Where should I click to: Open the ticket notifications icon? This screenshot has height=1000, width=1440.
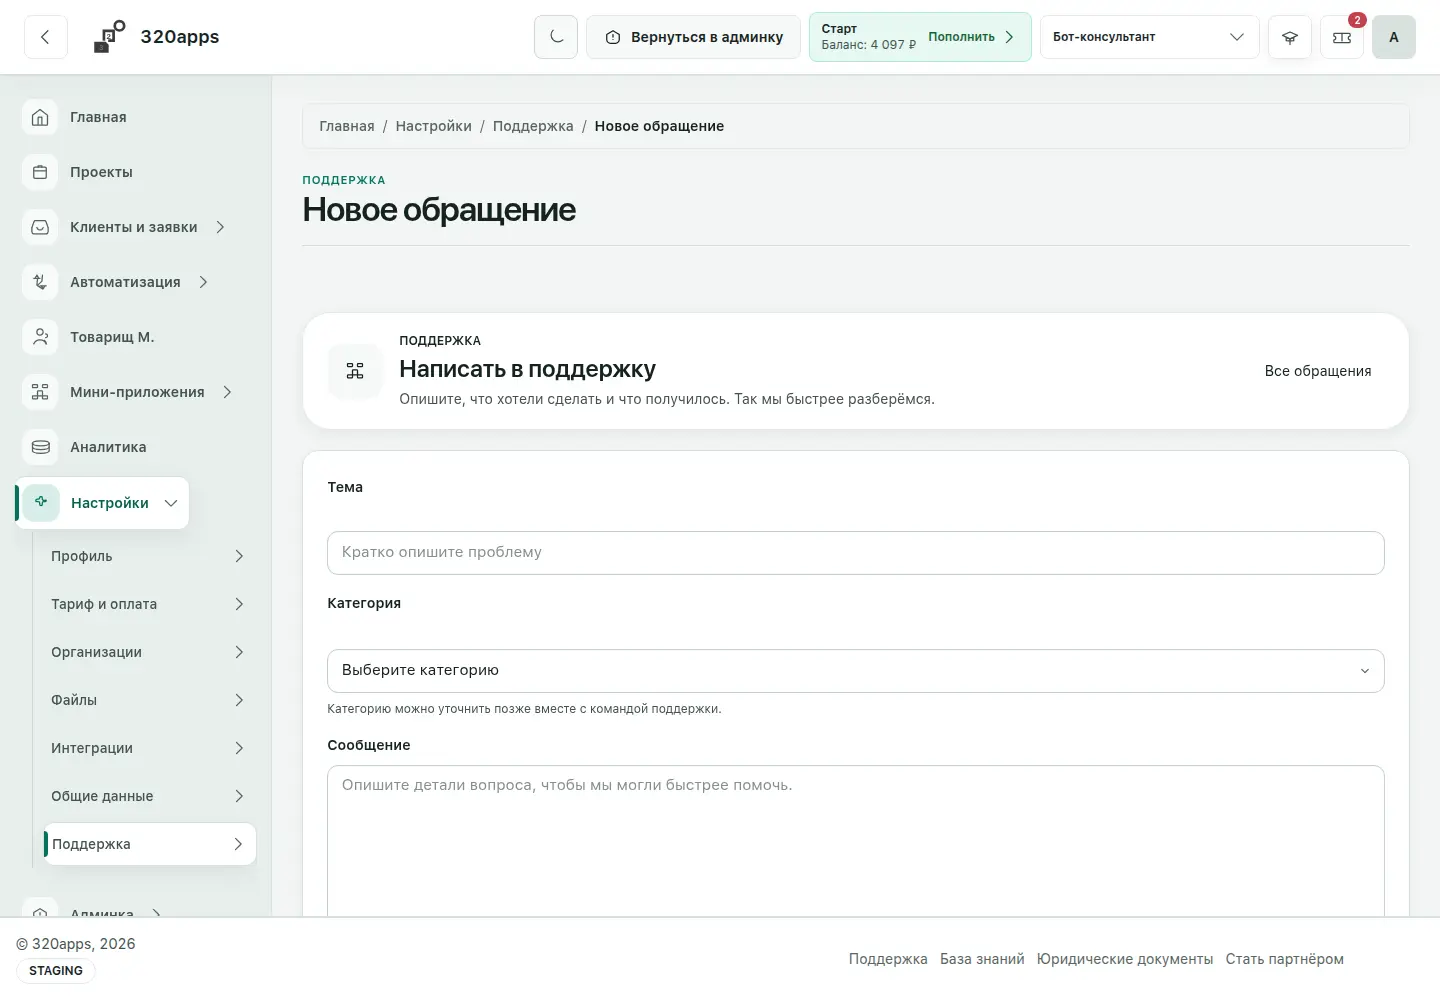coord(1342,37)
